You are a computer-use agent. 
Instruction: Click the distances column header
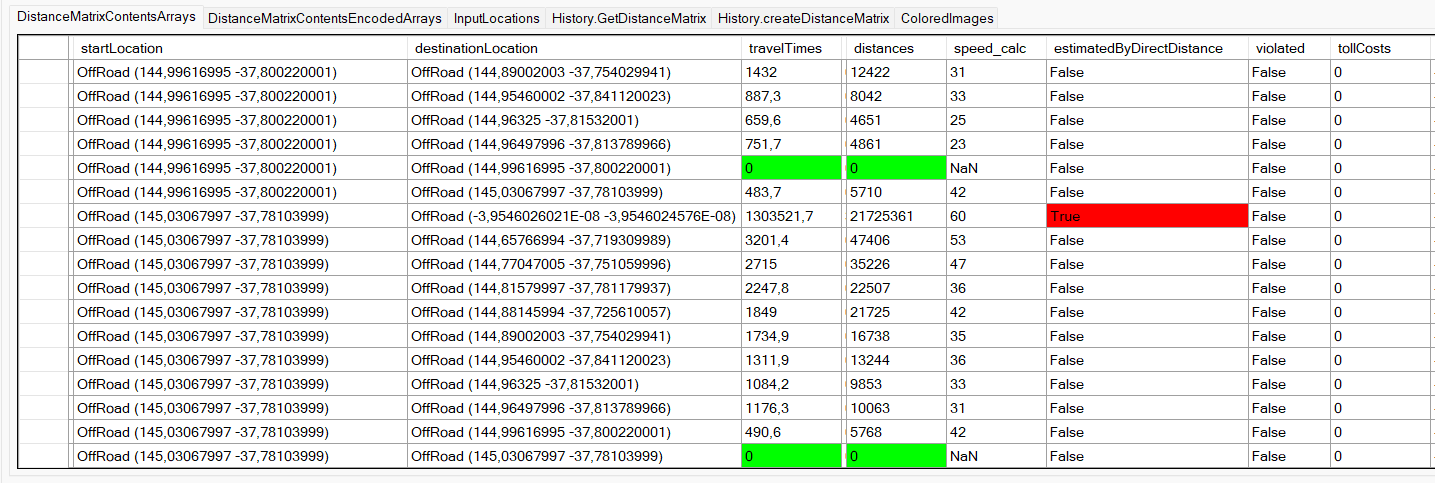(x=895, y=48)
